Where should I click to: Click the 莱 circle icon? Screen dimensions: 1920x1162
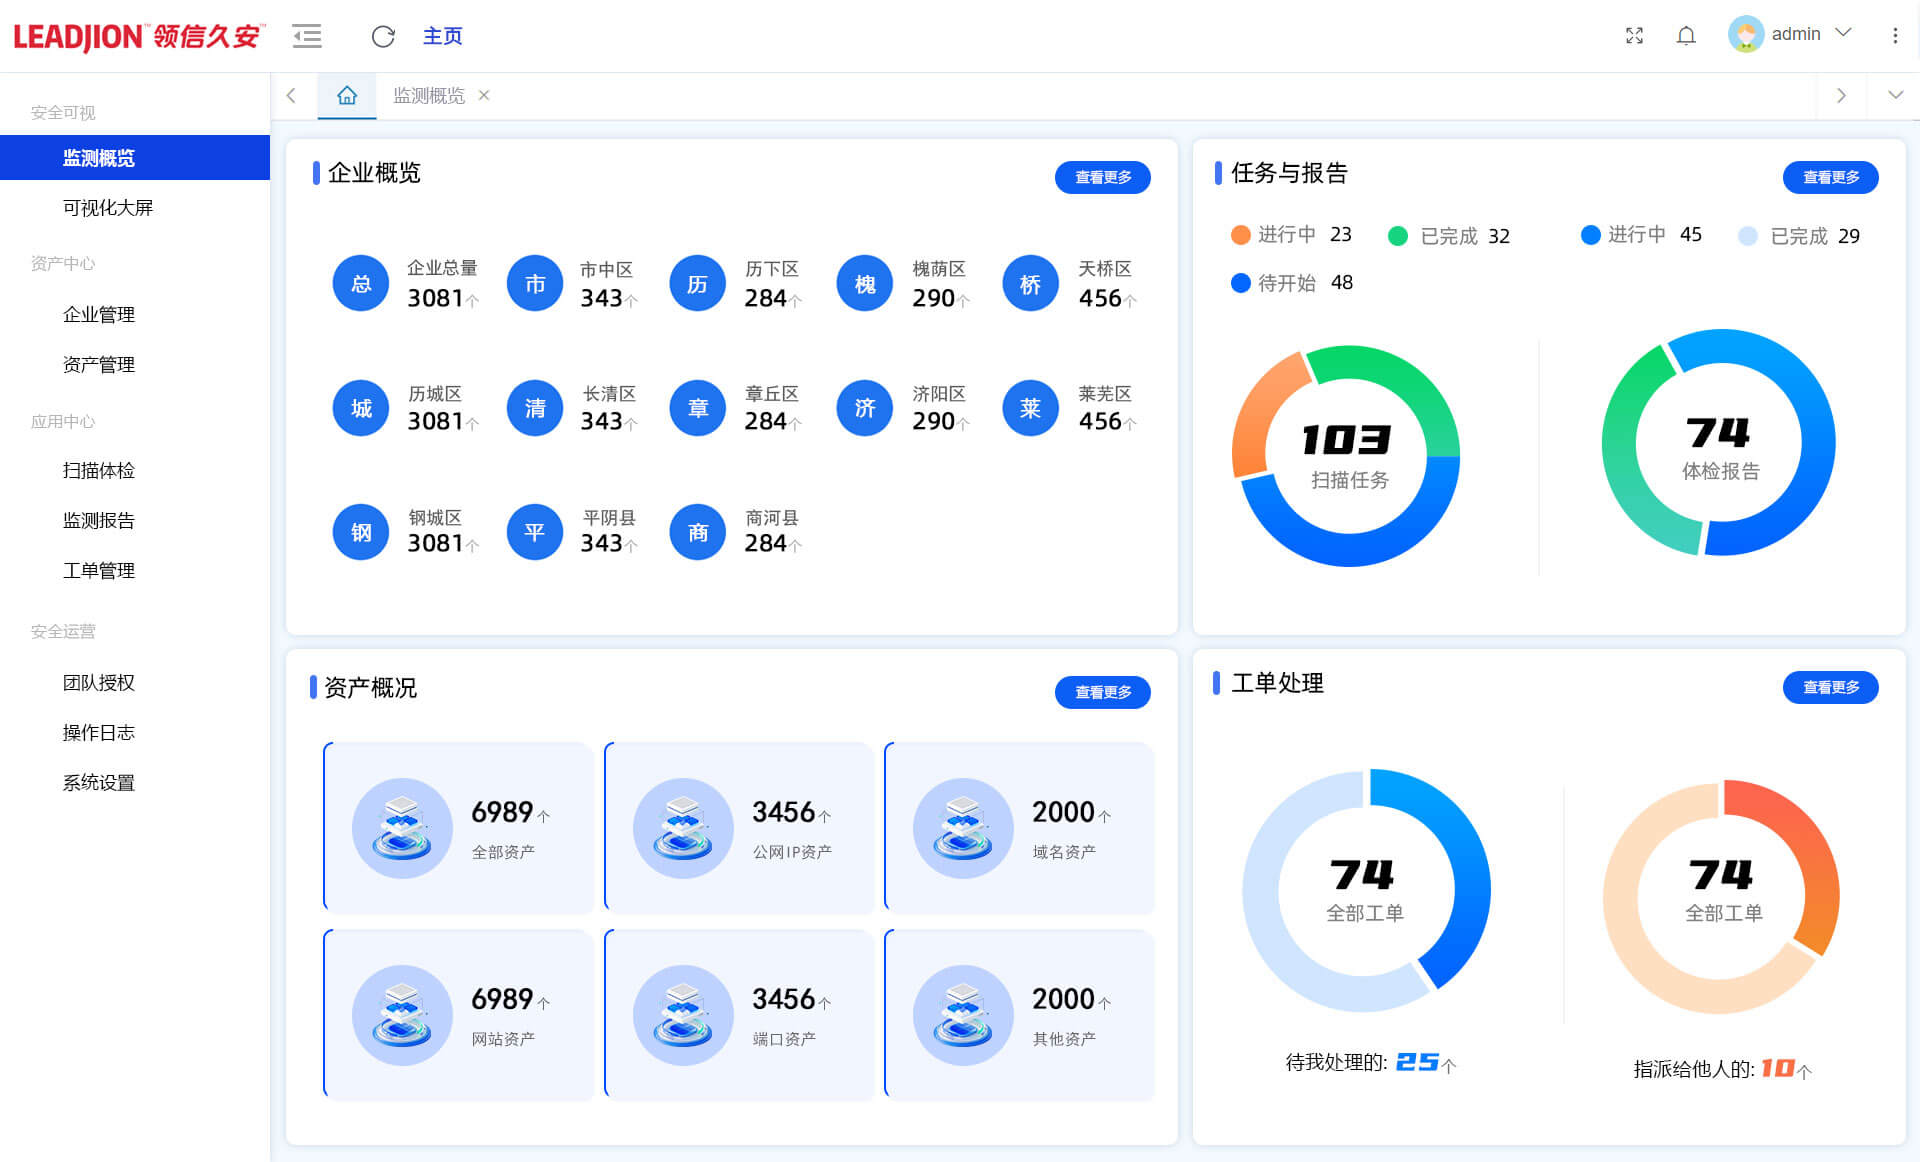1030,408
